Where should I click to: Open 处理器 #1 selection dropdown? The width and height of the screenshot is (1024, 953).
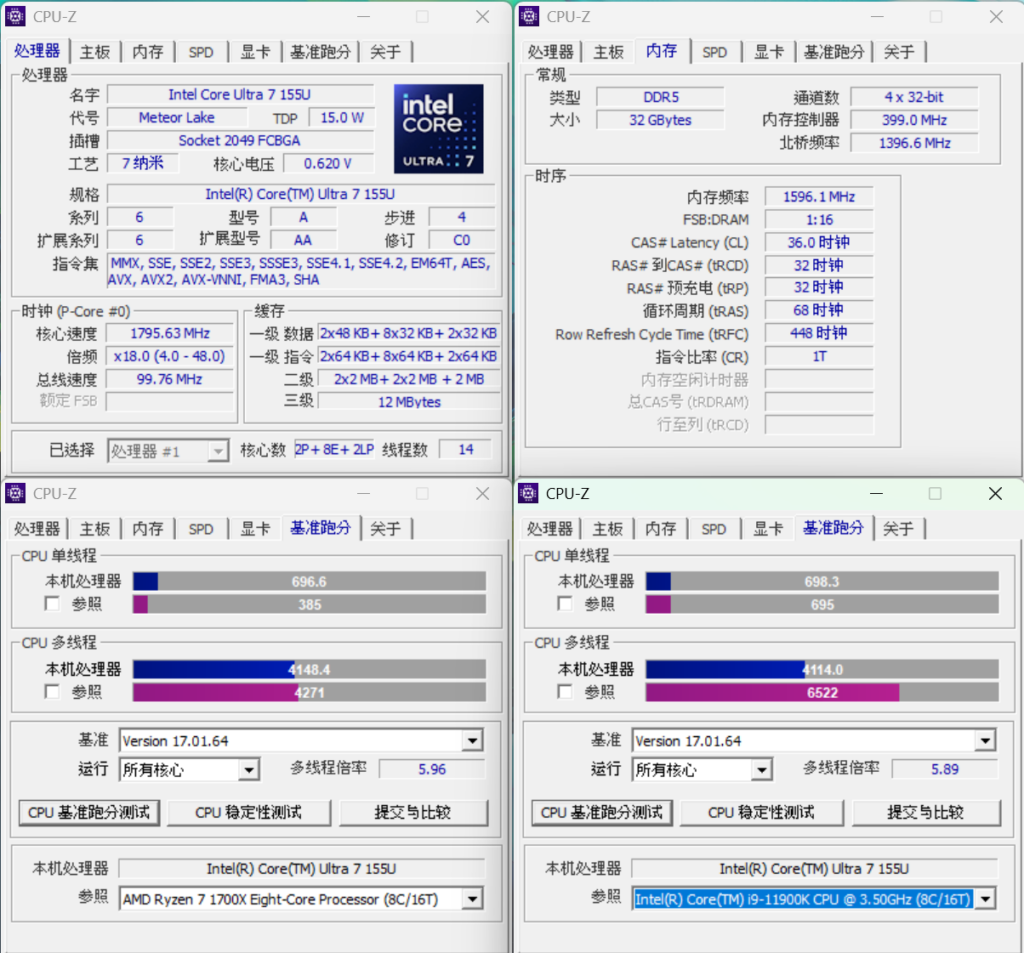[168, 451]
